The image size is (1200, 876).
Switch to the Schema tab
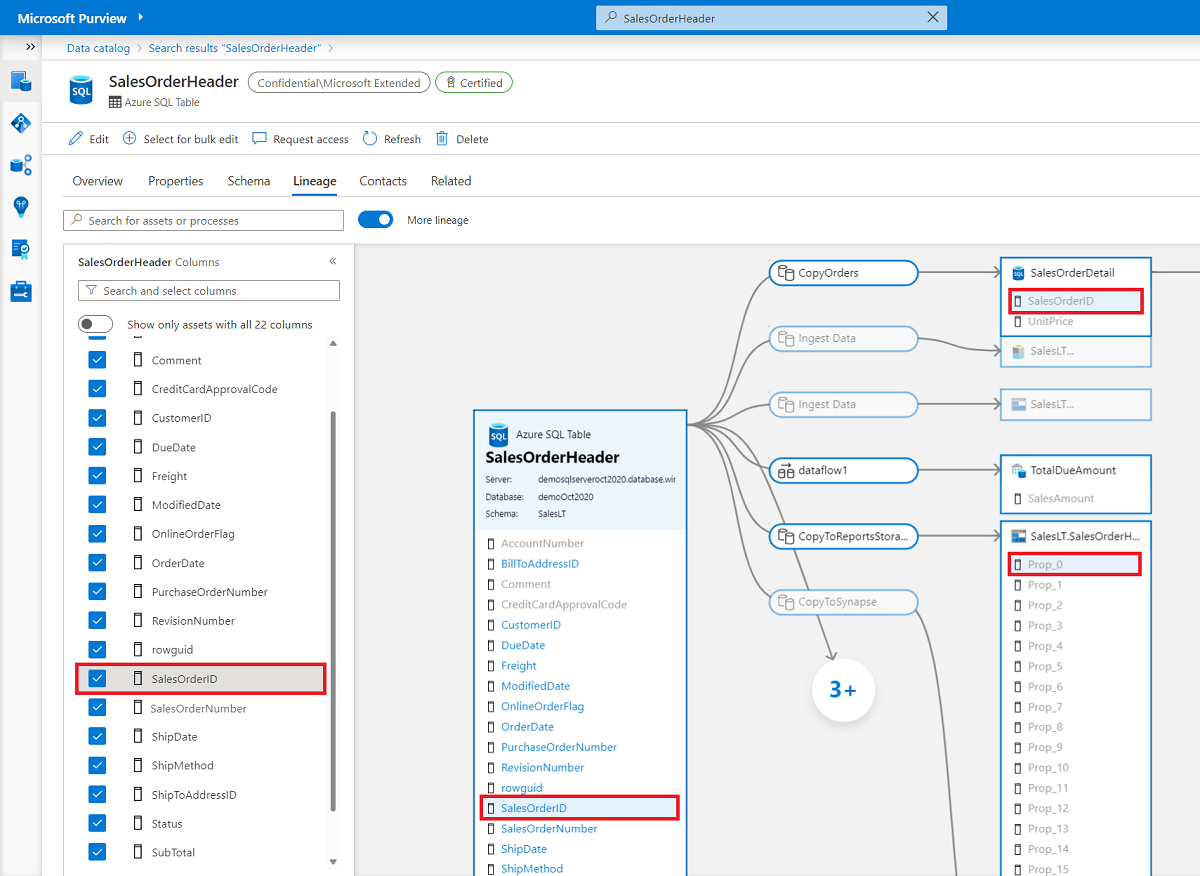pos(248,181)
